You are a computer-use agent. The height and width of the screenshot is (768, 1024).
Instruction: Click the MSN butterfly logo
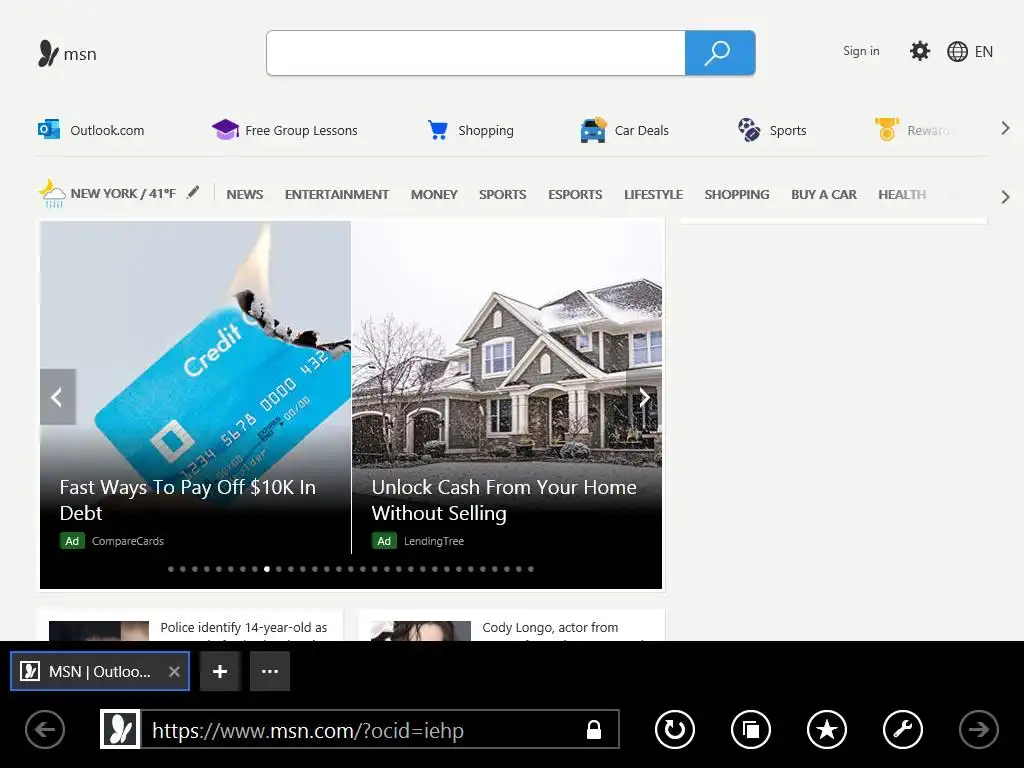(x=48, y=54)
